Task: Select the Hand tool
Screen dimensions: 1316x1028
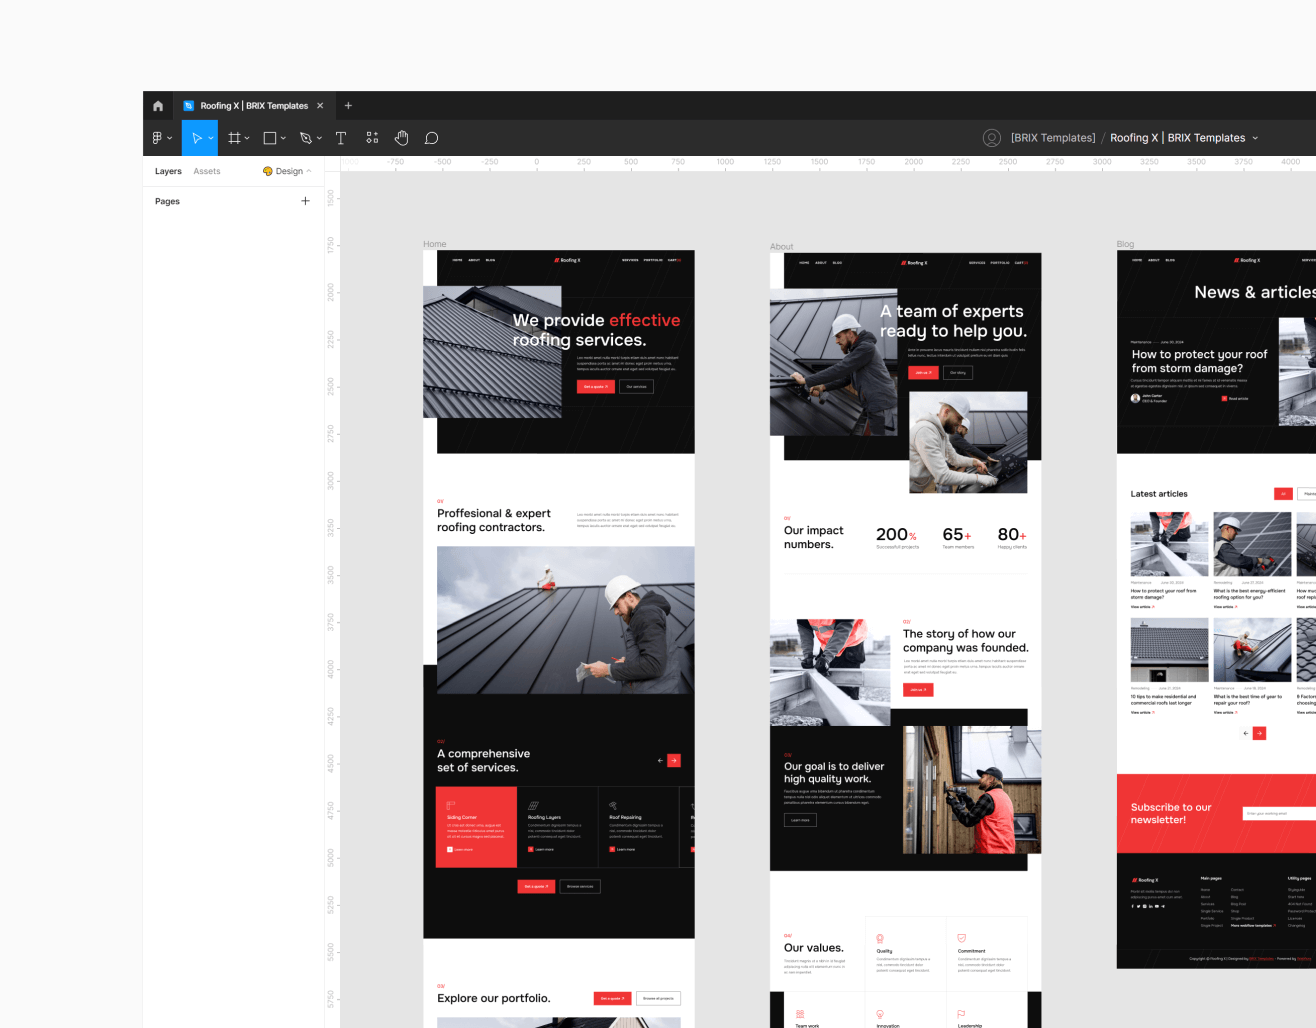Action: (401, 137)
